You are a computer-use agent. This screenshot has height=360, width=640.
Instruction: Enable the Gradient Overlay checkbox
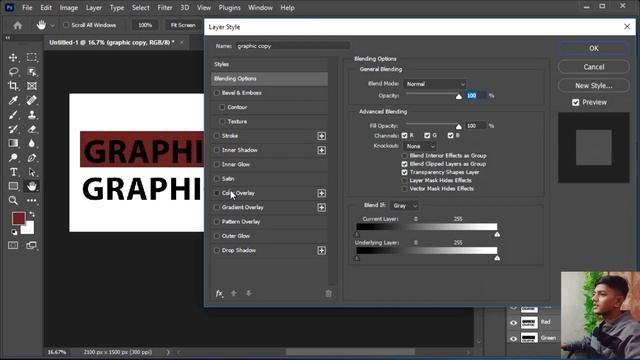(217, 207)
